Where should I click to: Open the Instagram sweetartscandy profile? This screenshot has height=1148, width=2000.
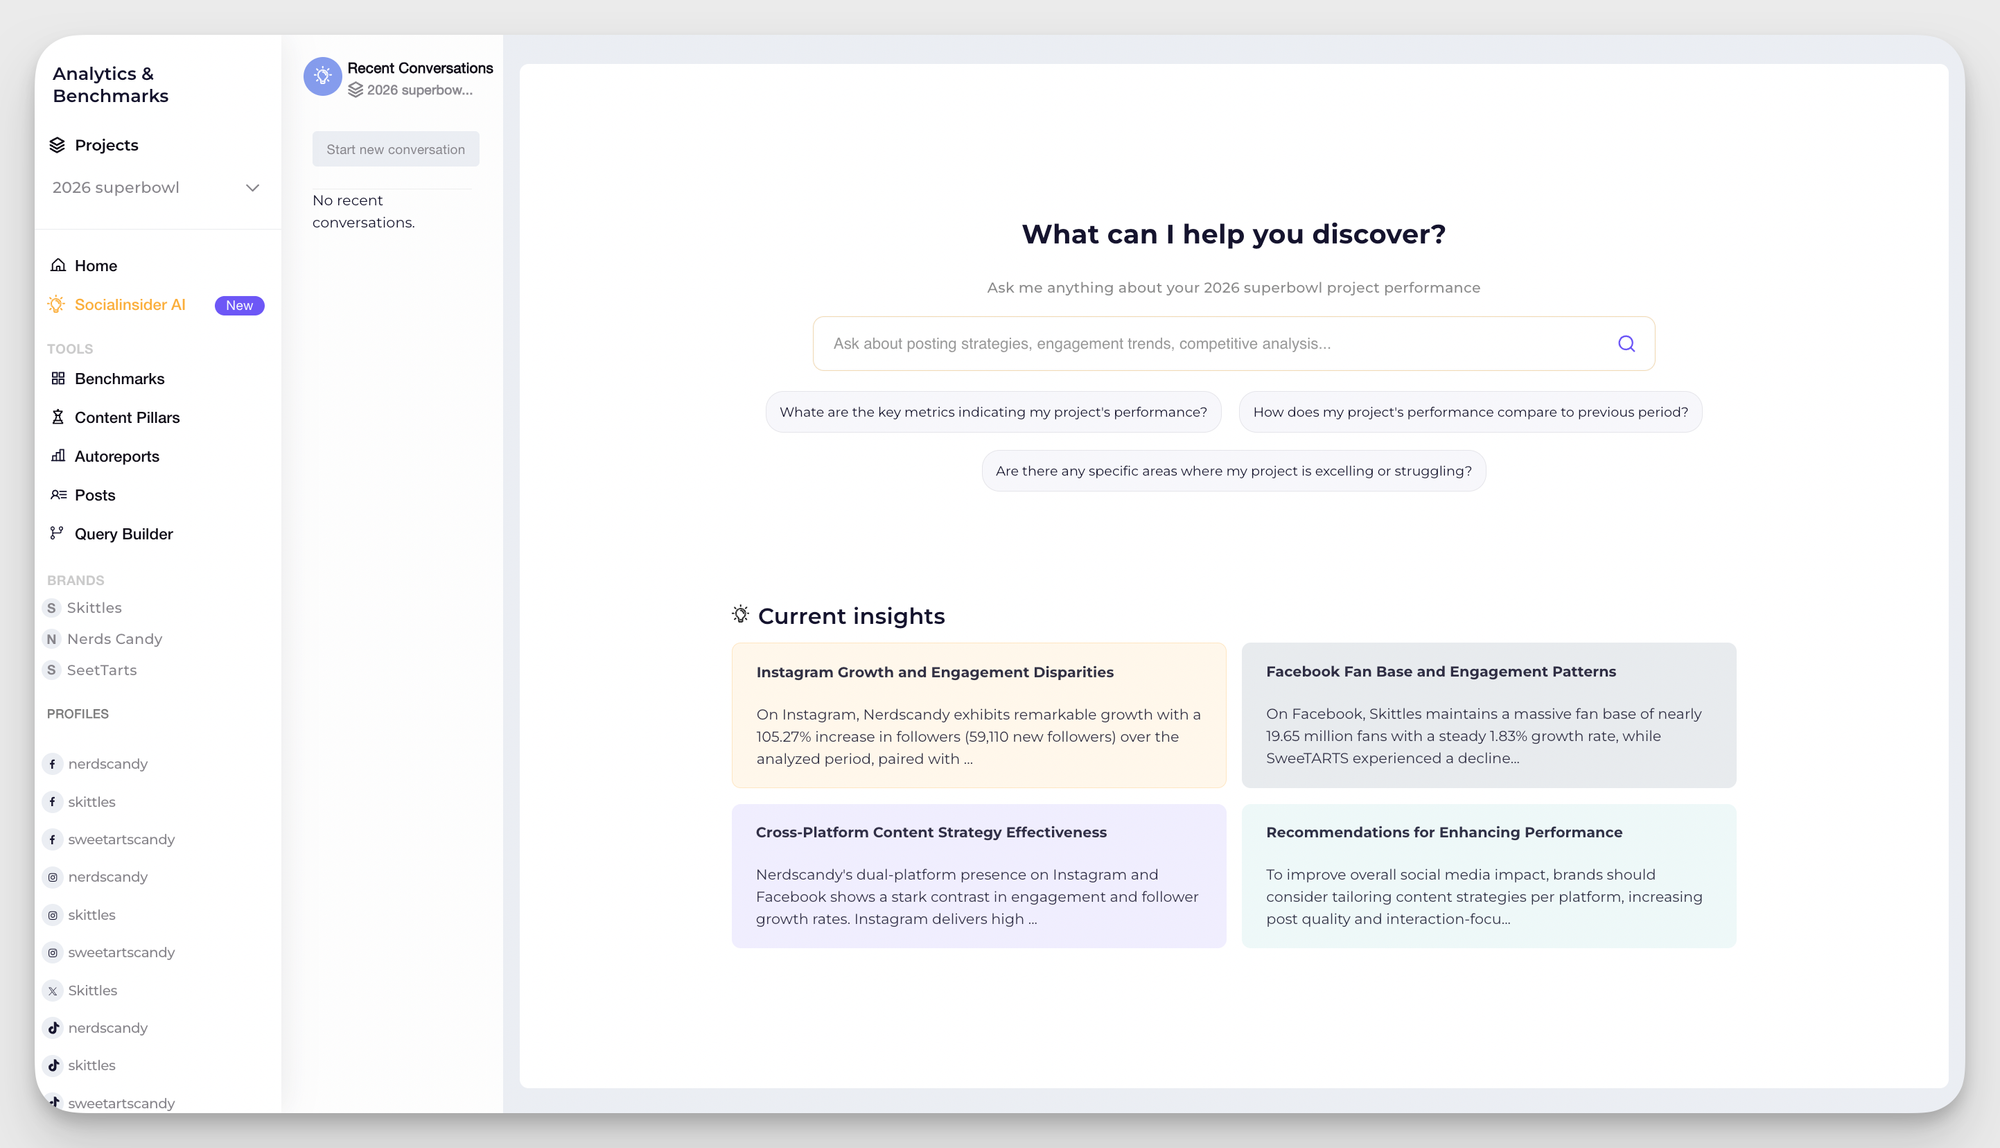[x=122, y=952]
